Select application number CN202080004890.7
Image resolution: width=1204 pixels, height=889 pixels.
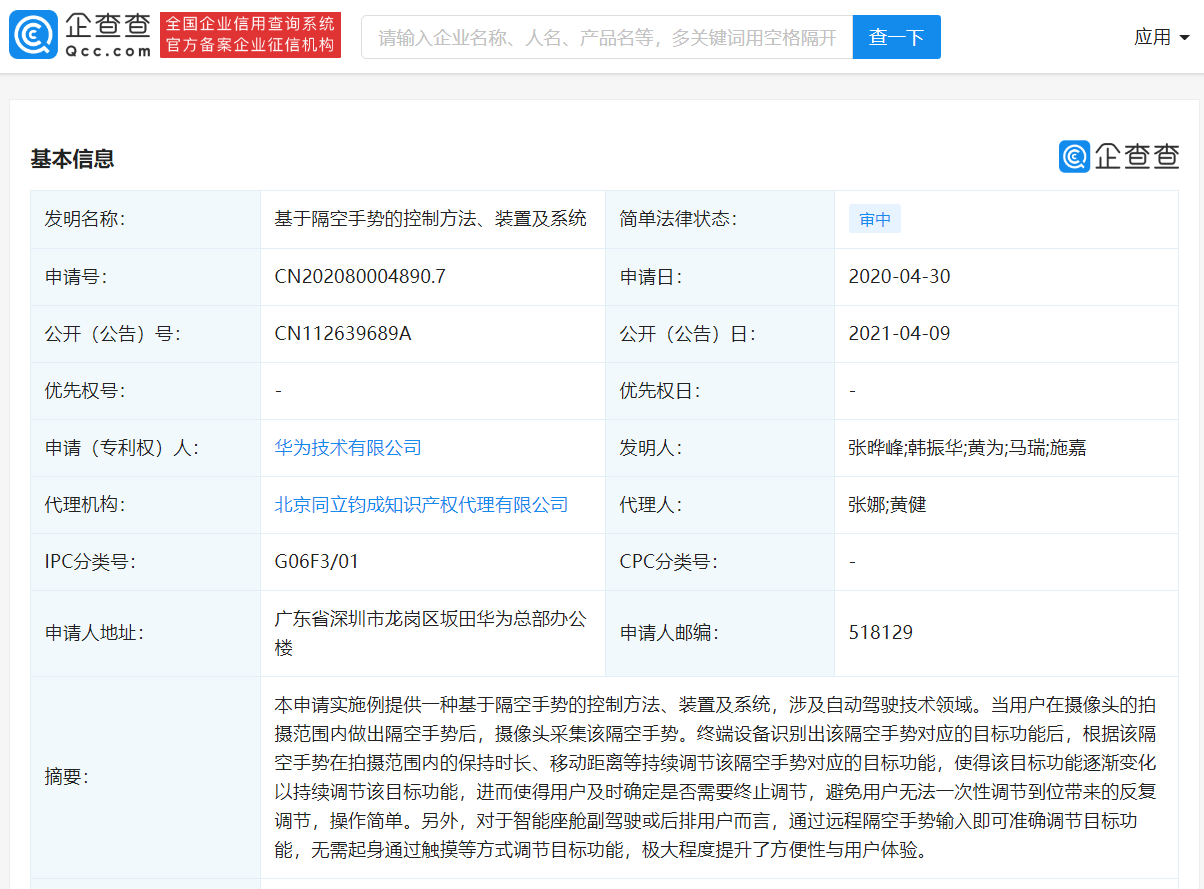pyautogui.click(x=360, y=277)
